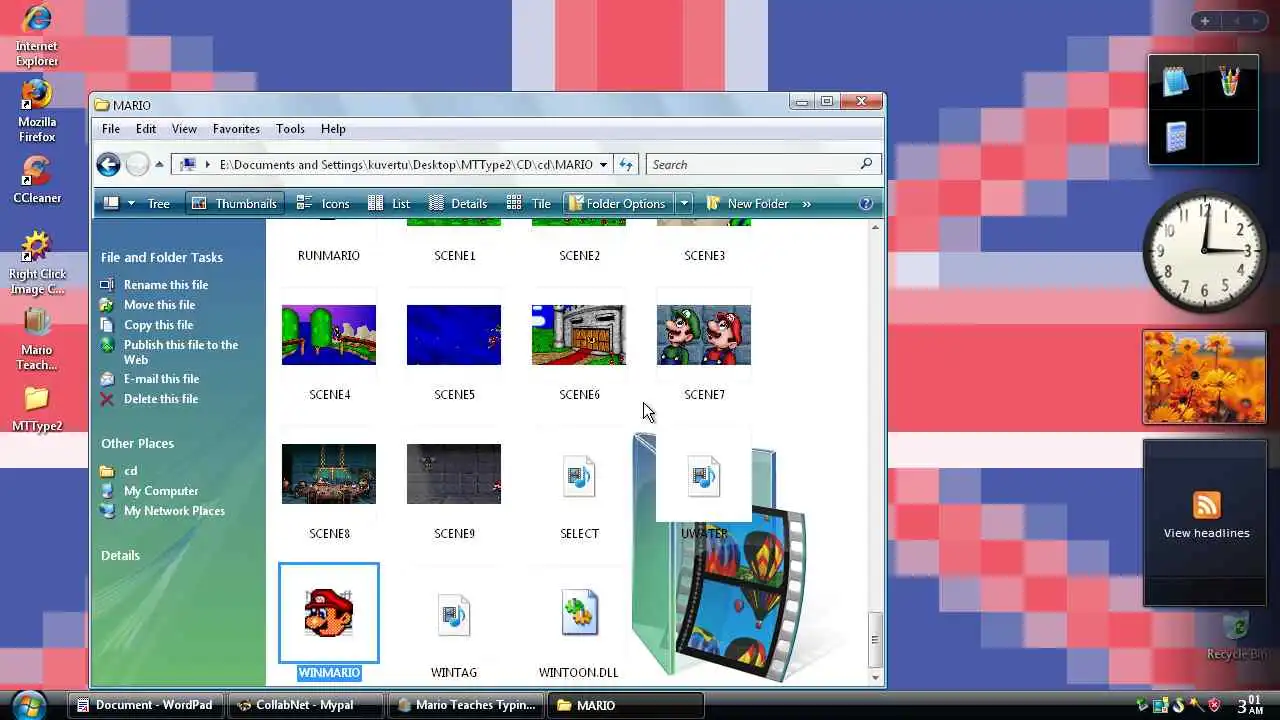This screenshot has width=1280, height=720.
Task: Switch to Document - WordPad taskbar button
Action: 145,705
